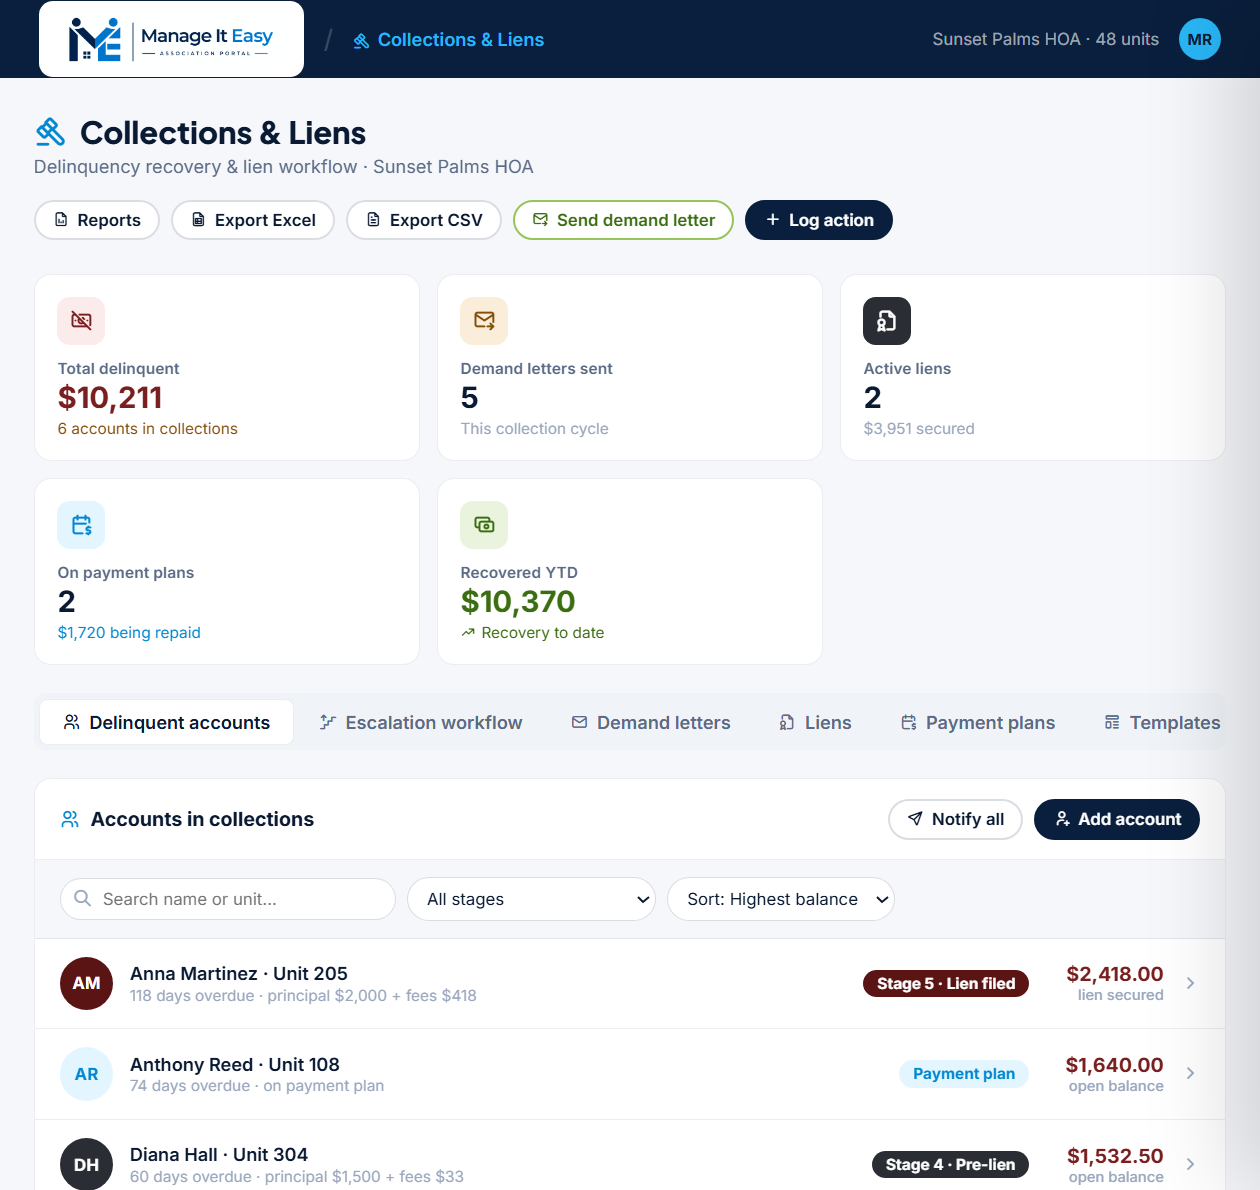1260x1190 pixels.
Task: Click the Notify all button
Action: pos(955,819)
